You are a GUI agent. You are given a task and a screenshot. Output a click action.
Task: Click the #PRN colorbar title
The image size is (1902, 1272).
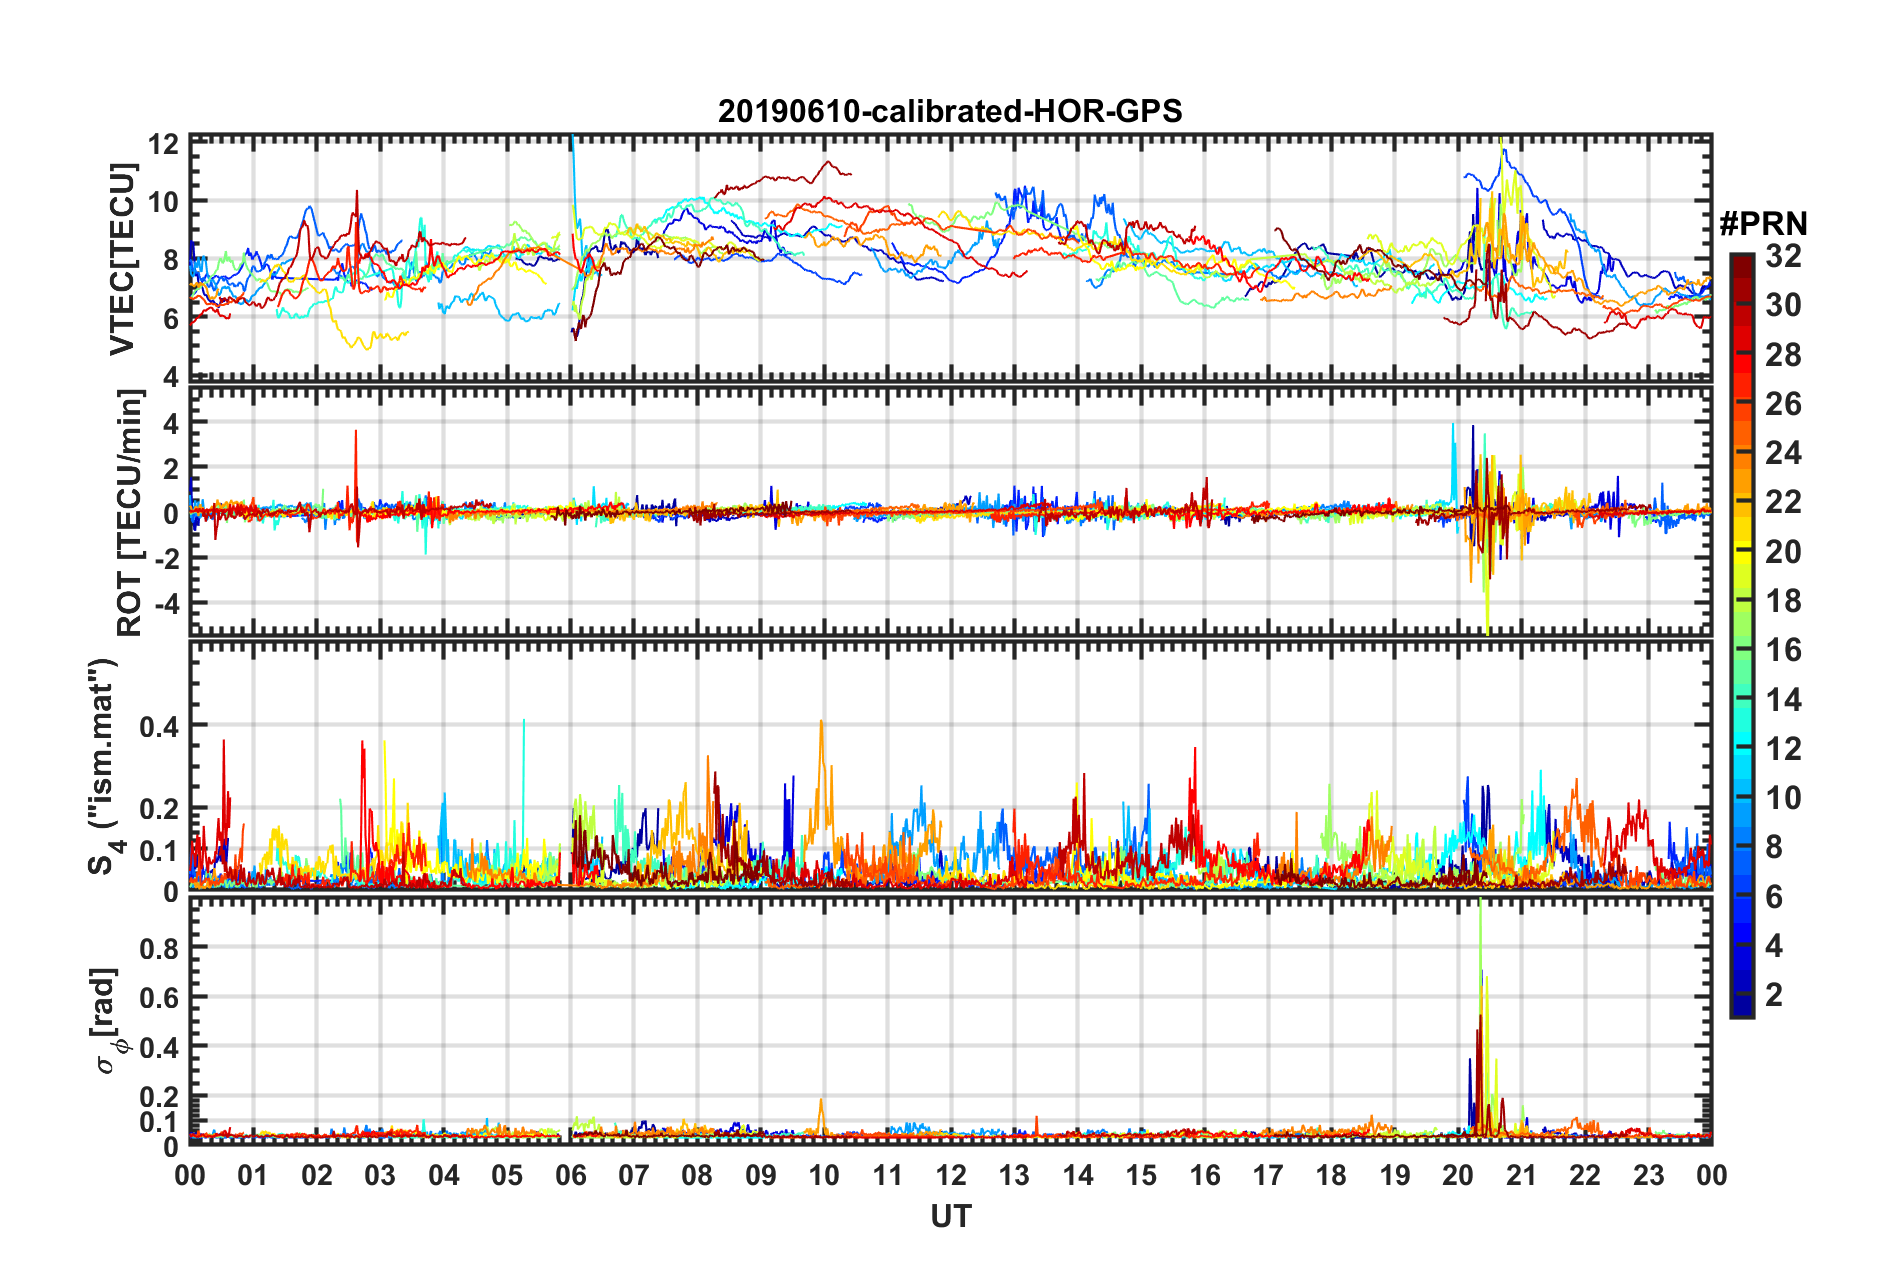[x=1763, y=223]
